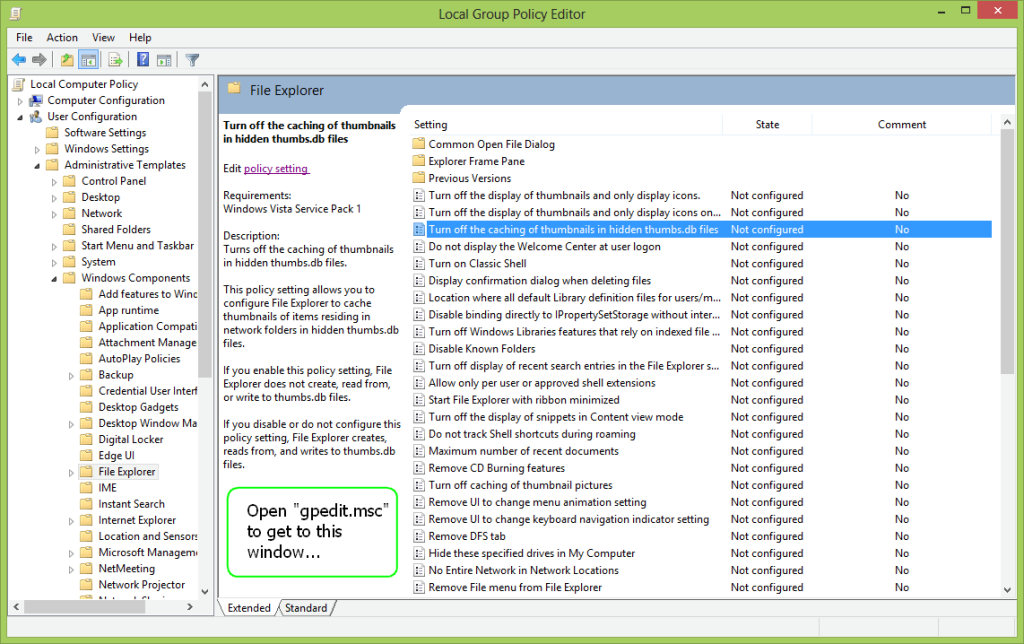1024x644 pixels.
Task: Toggle the Show/Hide Action Pane icon
Action: [164, 60]
